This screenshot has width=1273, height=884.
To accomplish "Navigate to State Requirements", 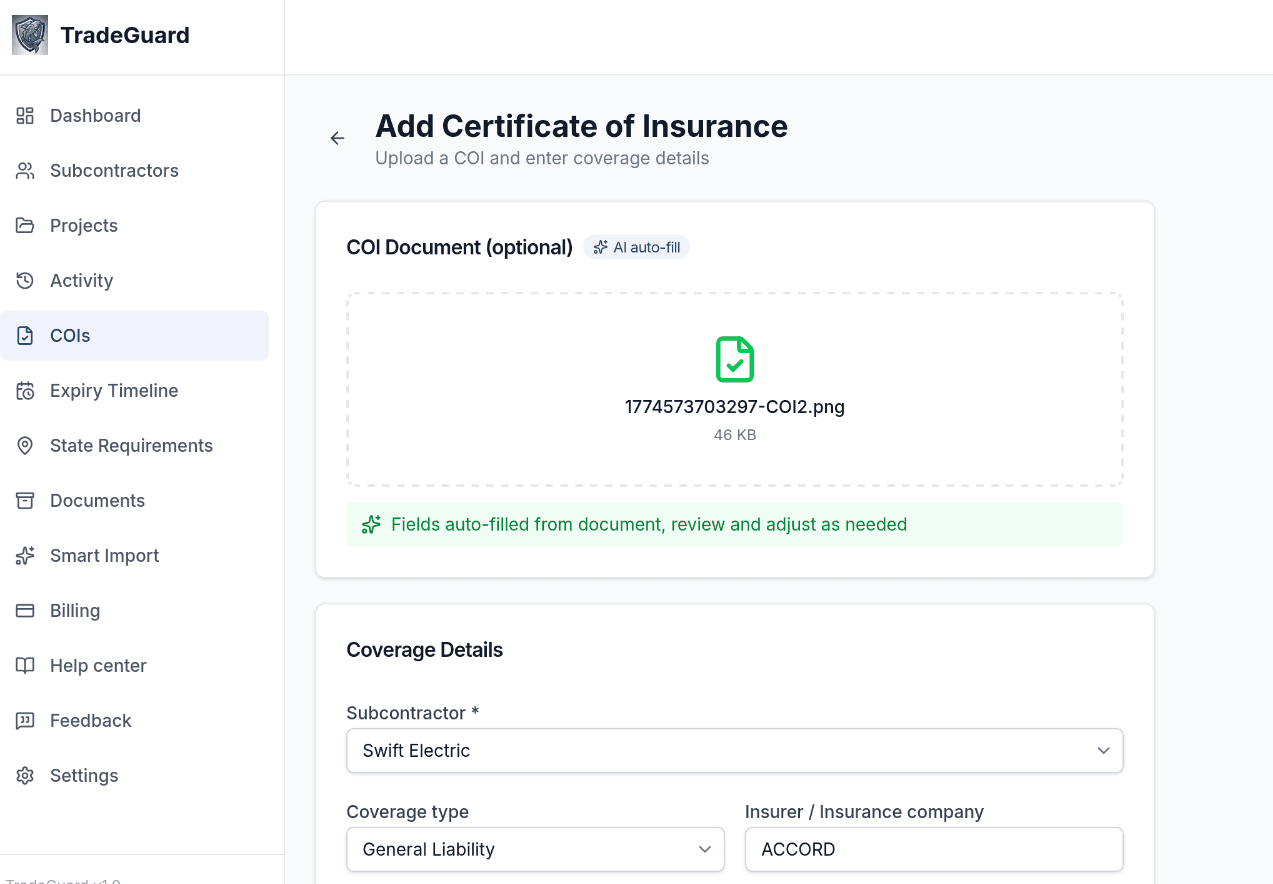I will (134, 446).
